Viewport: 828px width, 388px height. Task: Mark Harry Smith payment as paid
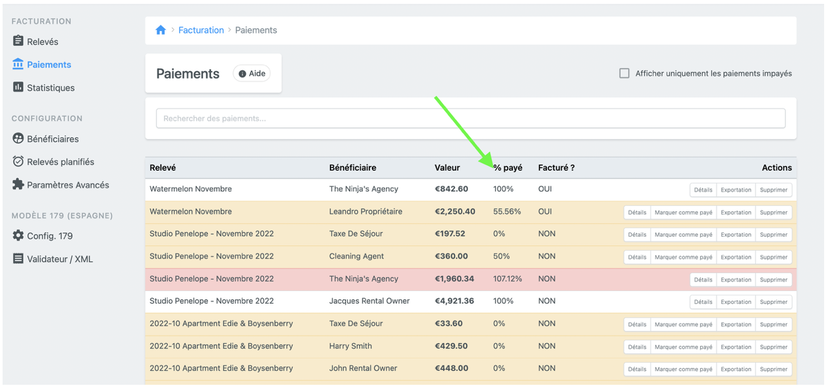(x=683, y=347)
